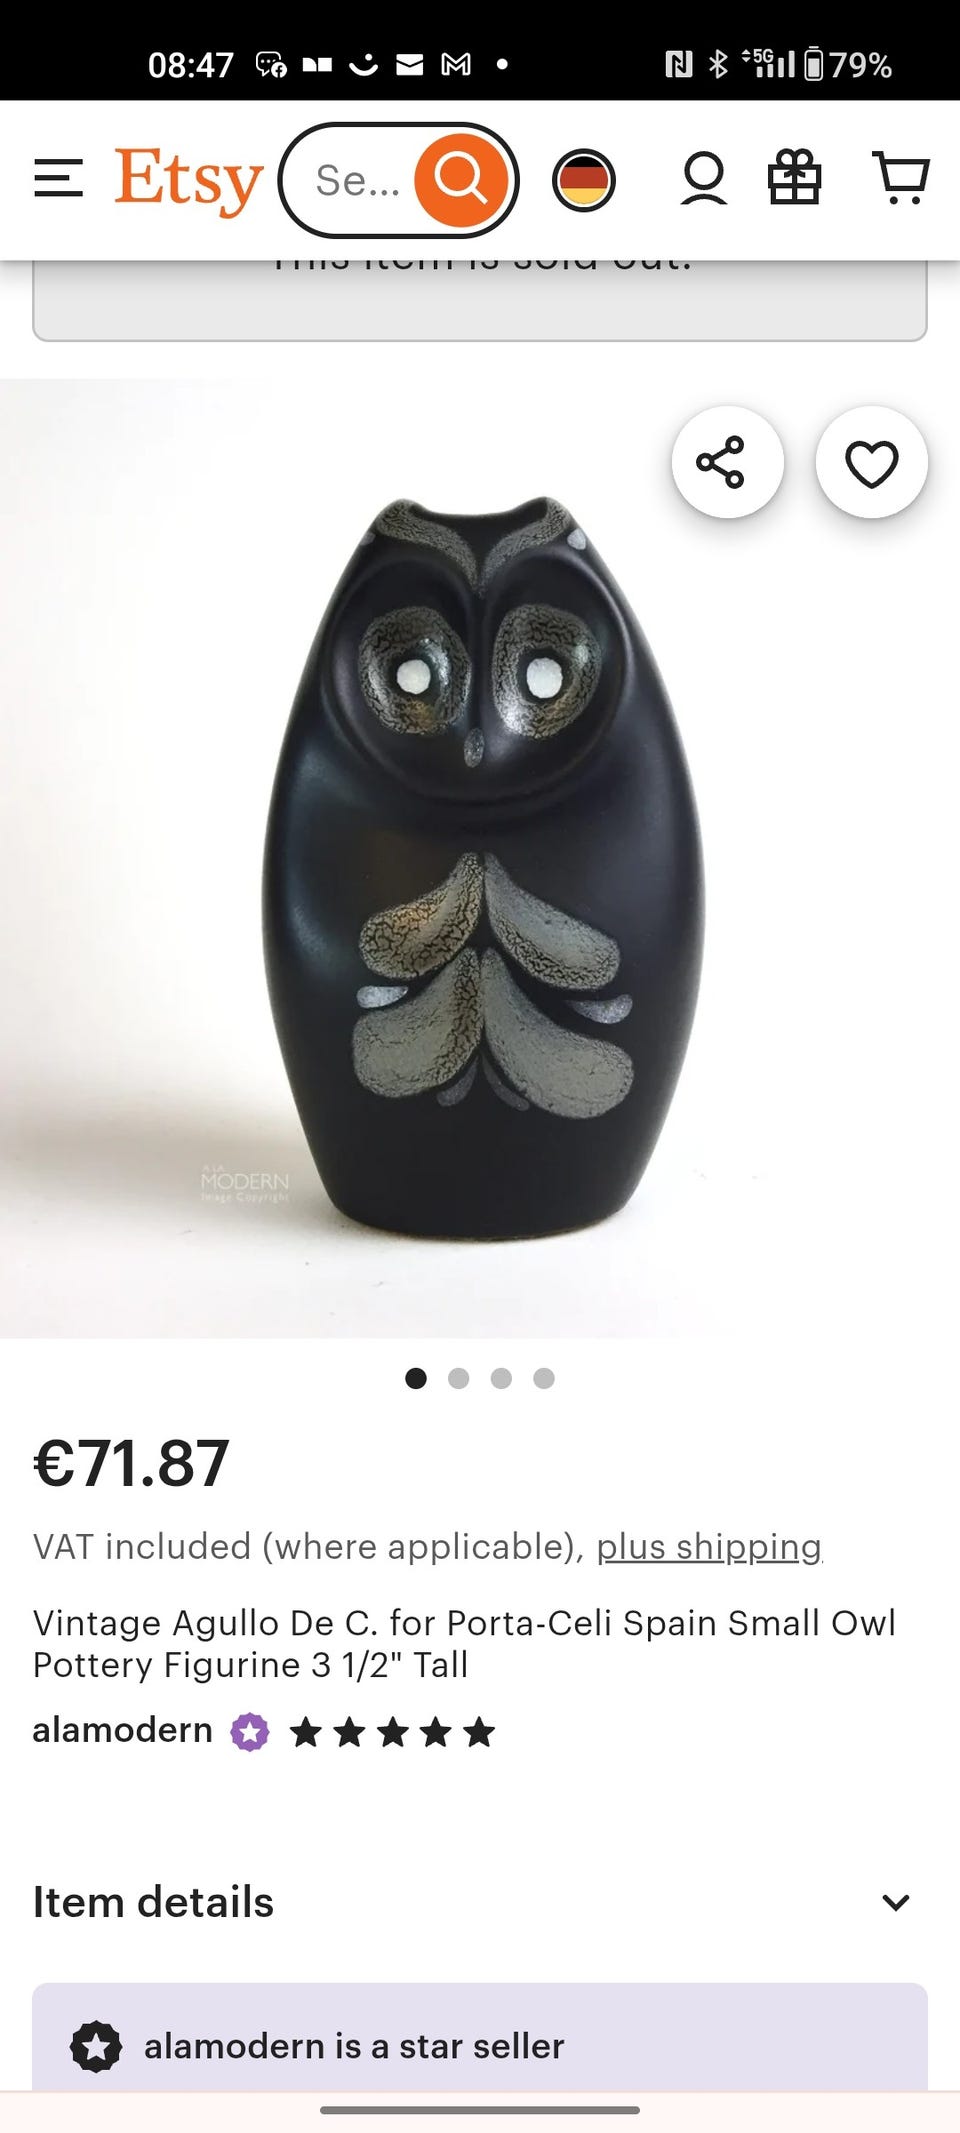
Task: Open the German flag region selector
Action: [584, 180]
